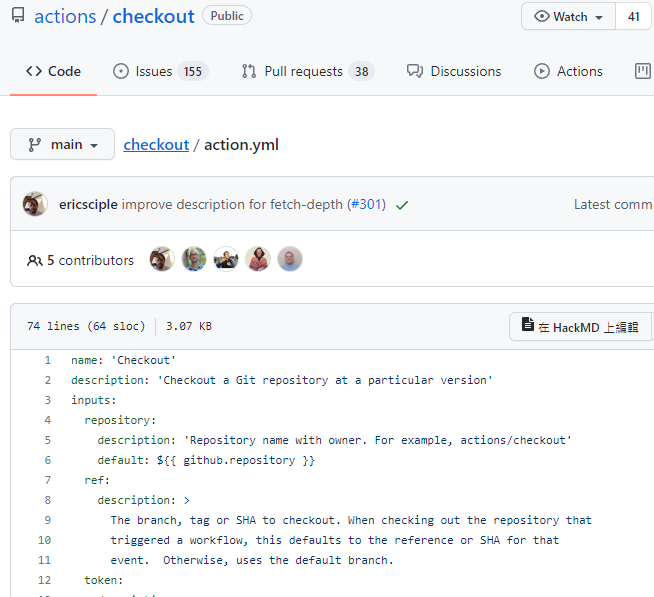Click the 5 contributors label
The height and width of the screenshot is (597, 654).
point(91,260)
